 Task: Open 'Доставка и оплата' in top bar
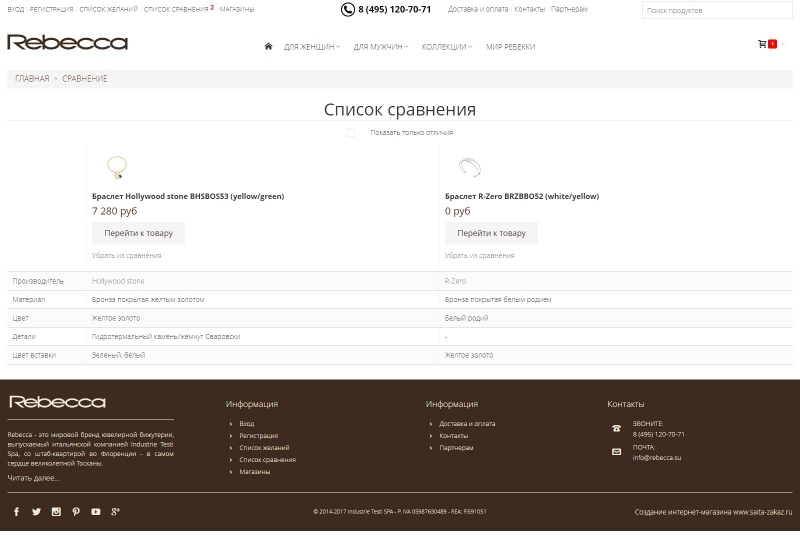(x=478, y=9)
